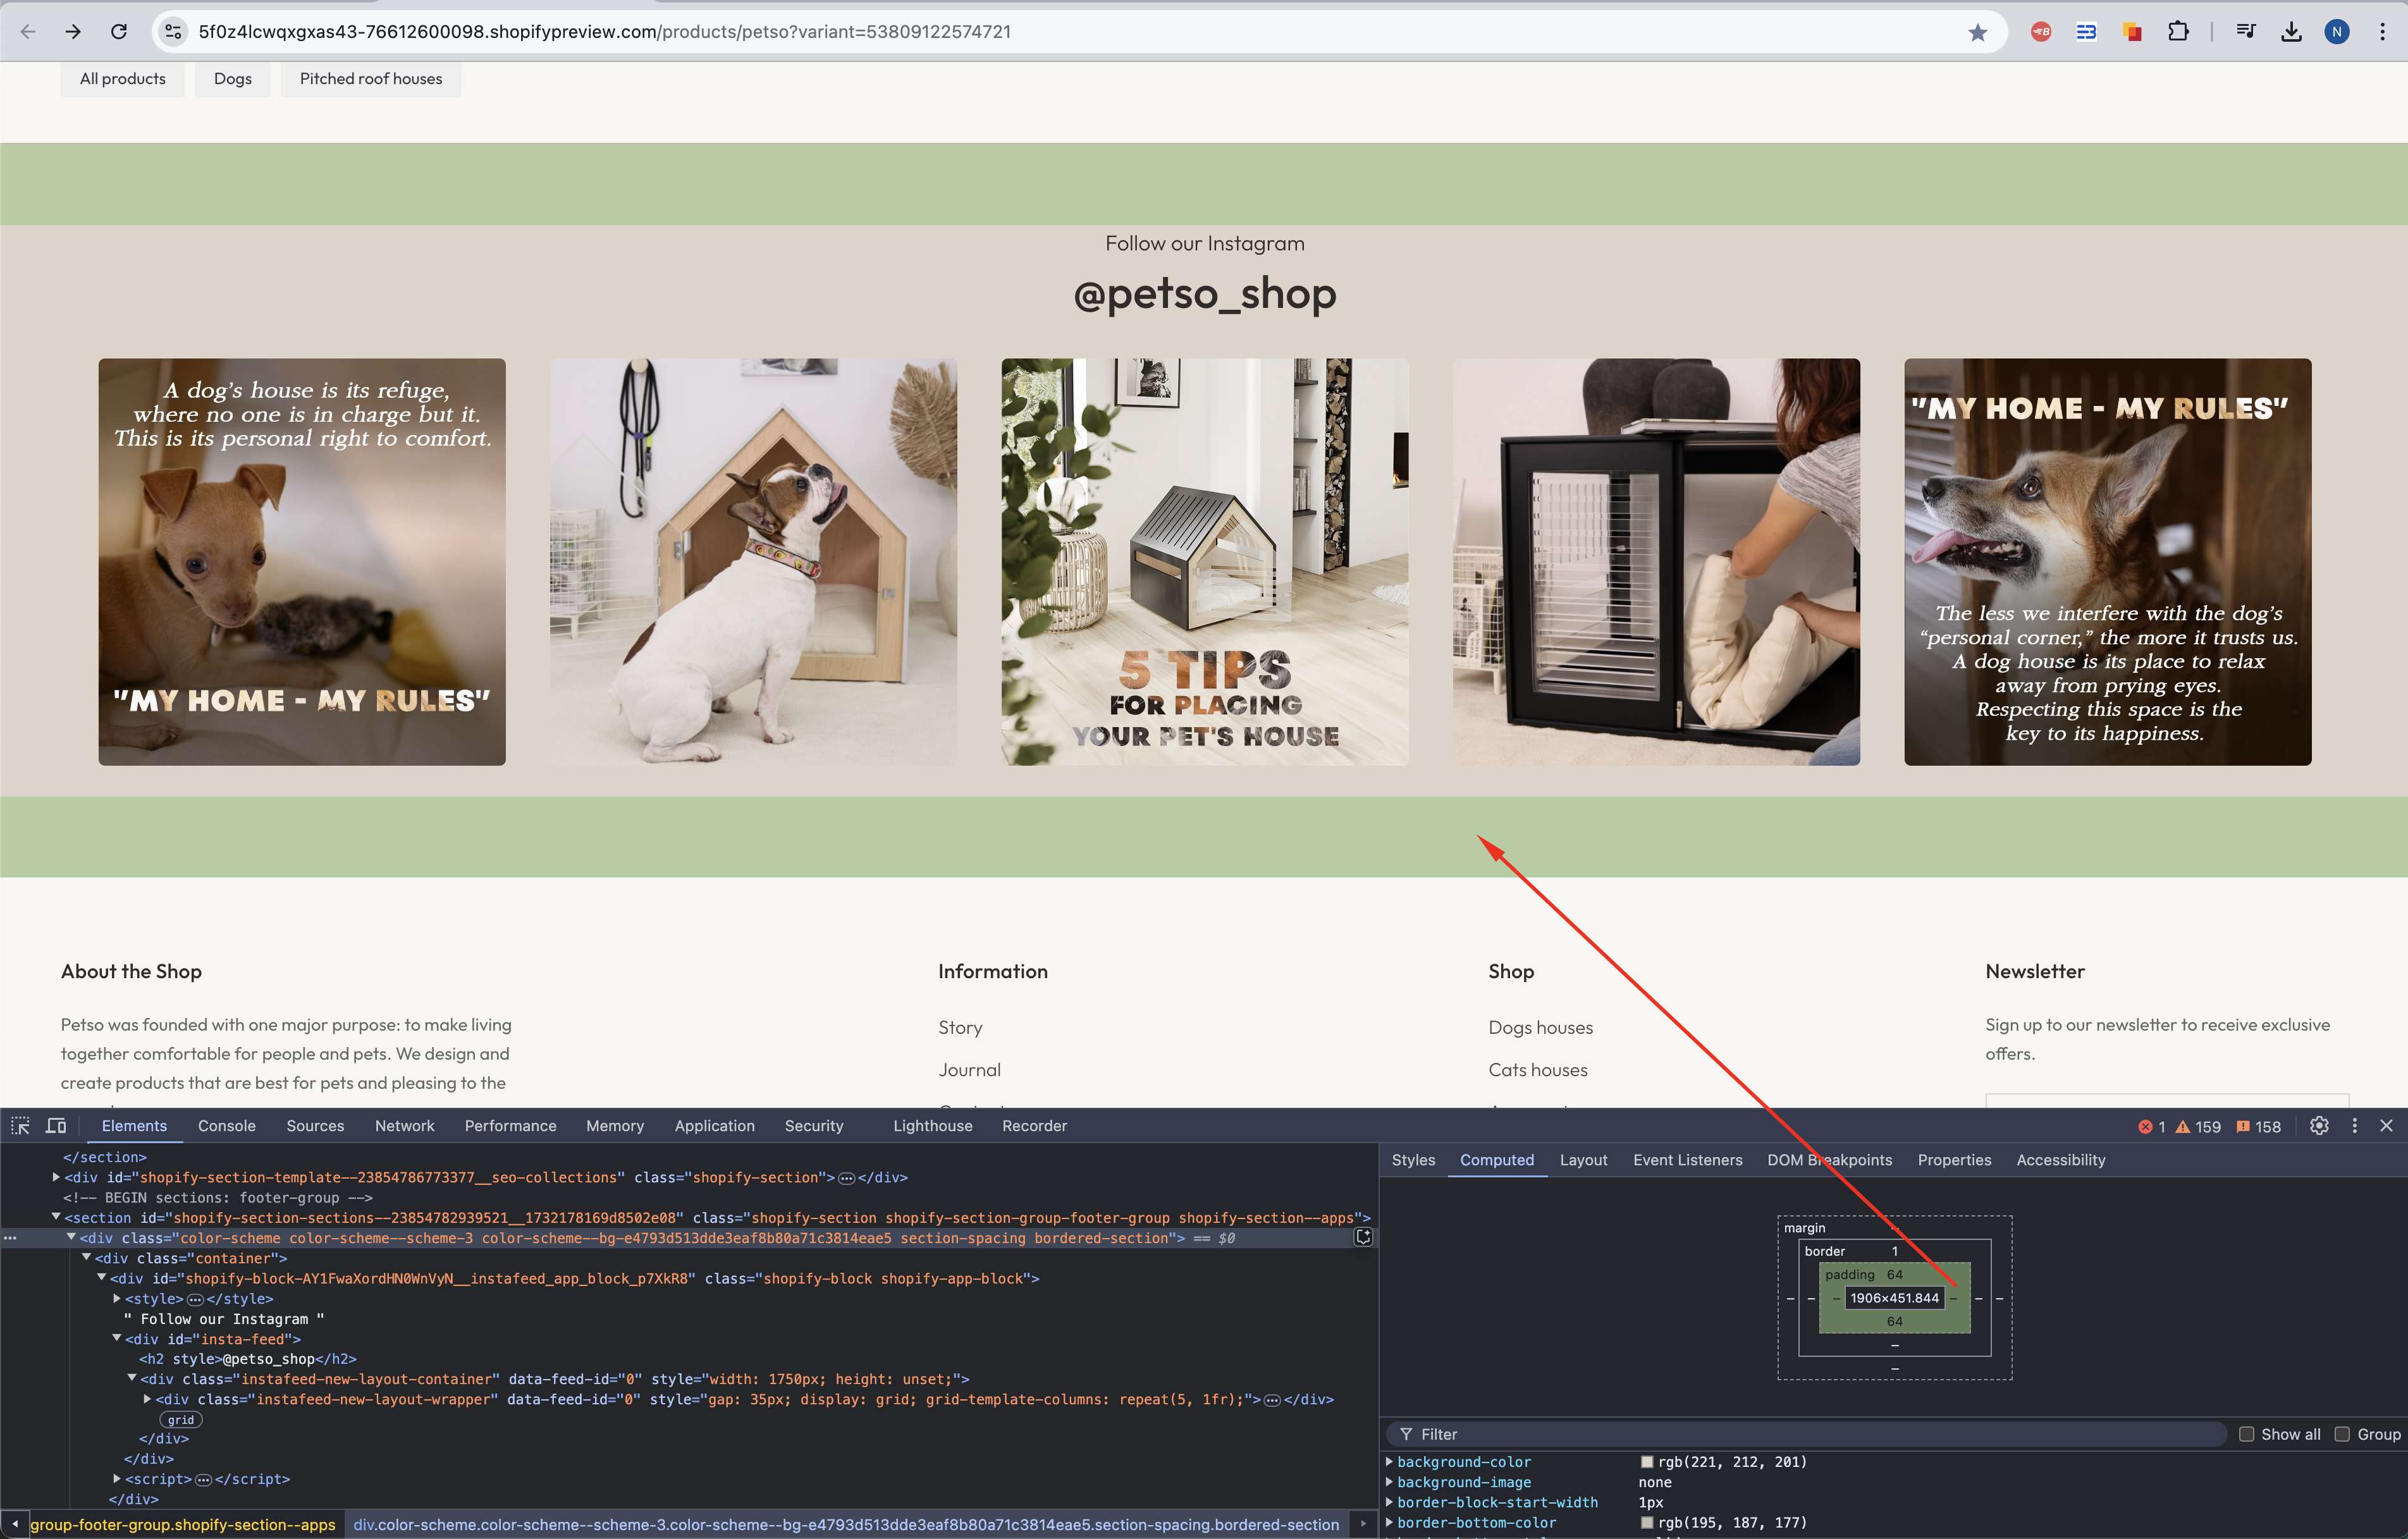Toggle the device toolbar icon

coord(57,1126)
